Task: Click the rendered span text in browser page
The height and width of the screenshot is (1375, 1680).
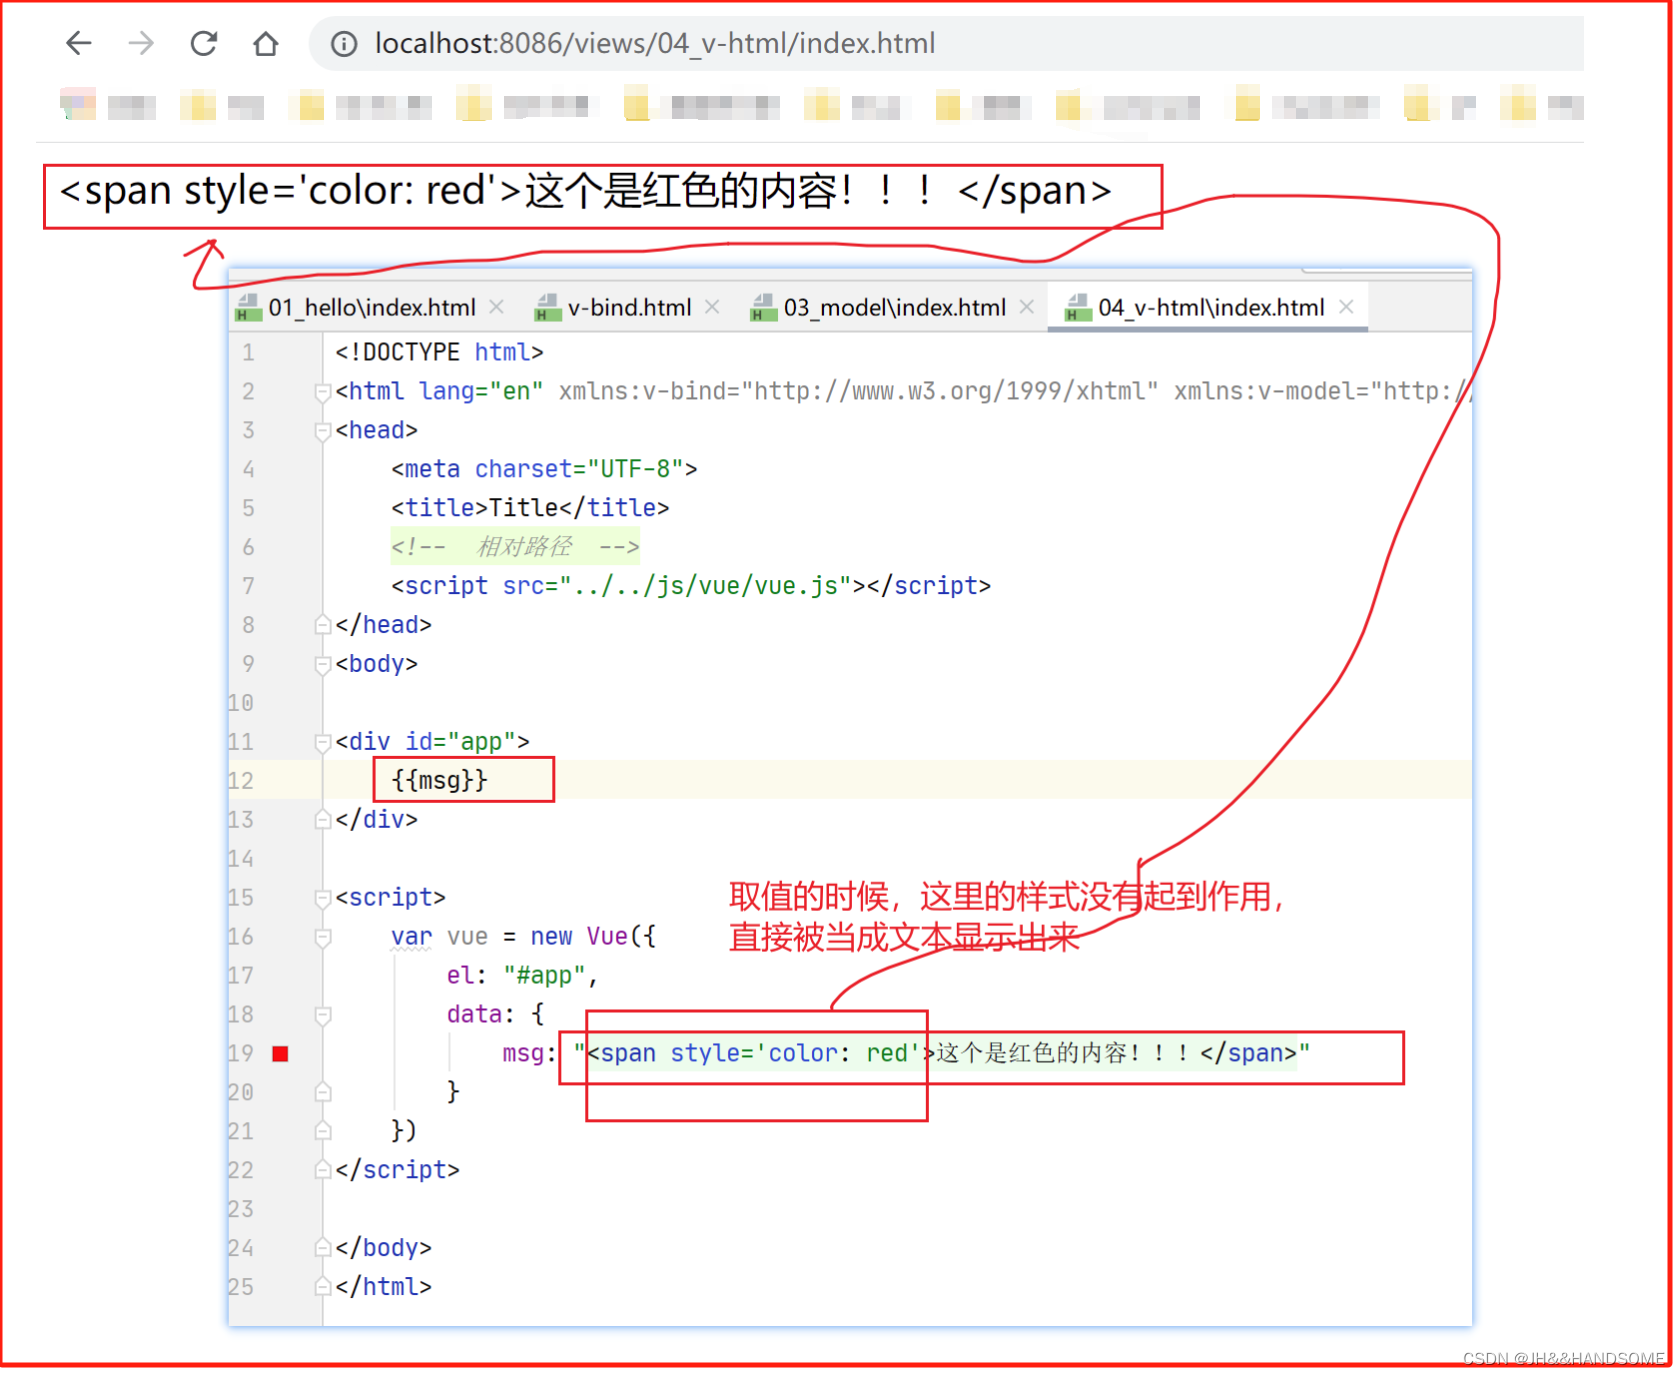Action: [x=585, y=191]
